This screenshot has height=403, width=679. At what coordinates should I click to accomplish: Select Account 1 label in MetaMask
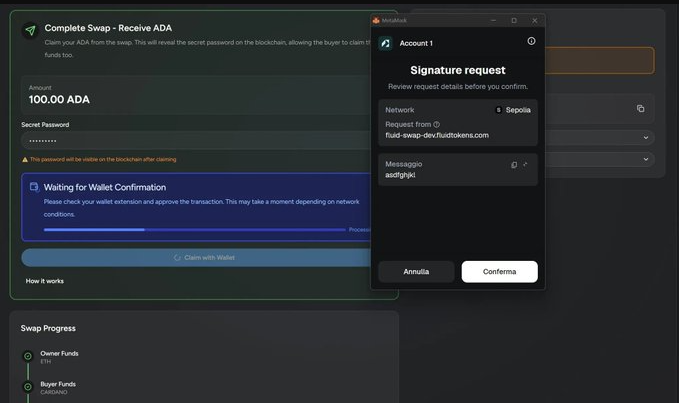(416, 43)
